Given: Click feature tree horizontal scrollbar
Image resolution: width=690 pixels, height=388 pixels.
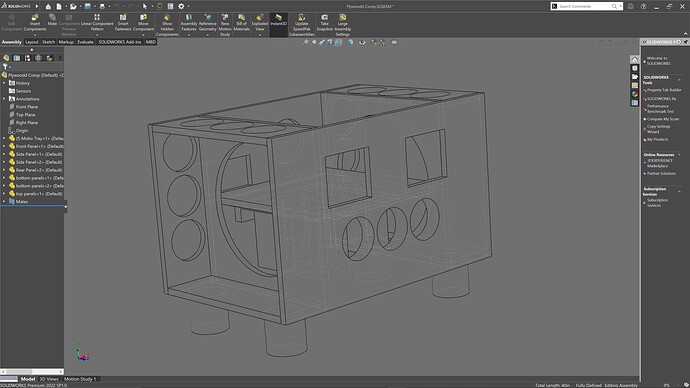Looking at the screenshot, I should pyautogui.click(x=32, y=372).
